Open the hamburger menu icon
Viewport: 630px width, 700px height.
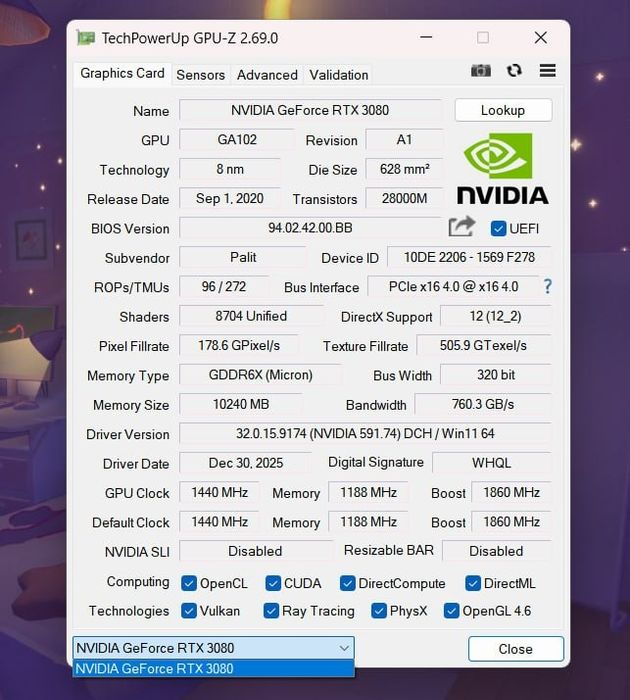[547, 71]
